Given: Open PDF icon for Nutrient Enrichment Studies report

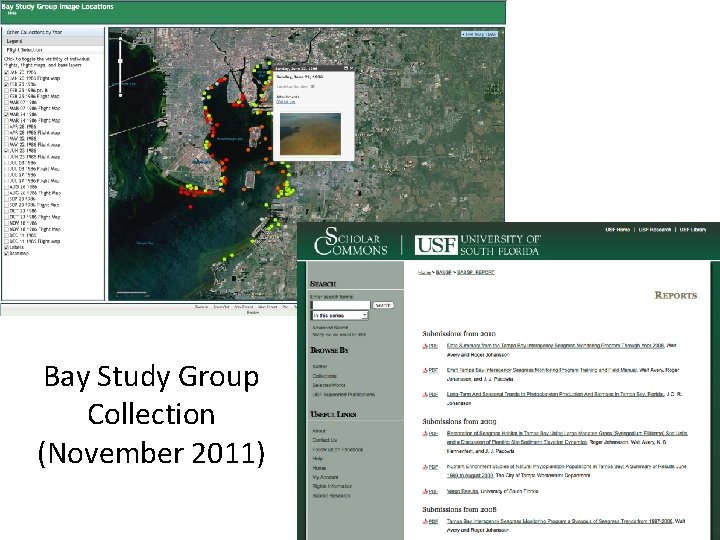Looking at the screenshot, I should click(430, 467).
